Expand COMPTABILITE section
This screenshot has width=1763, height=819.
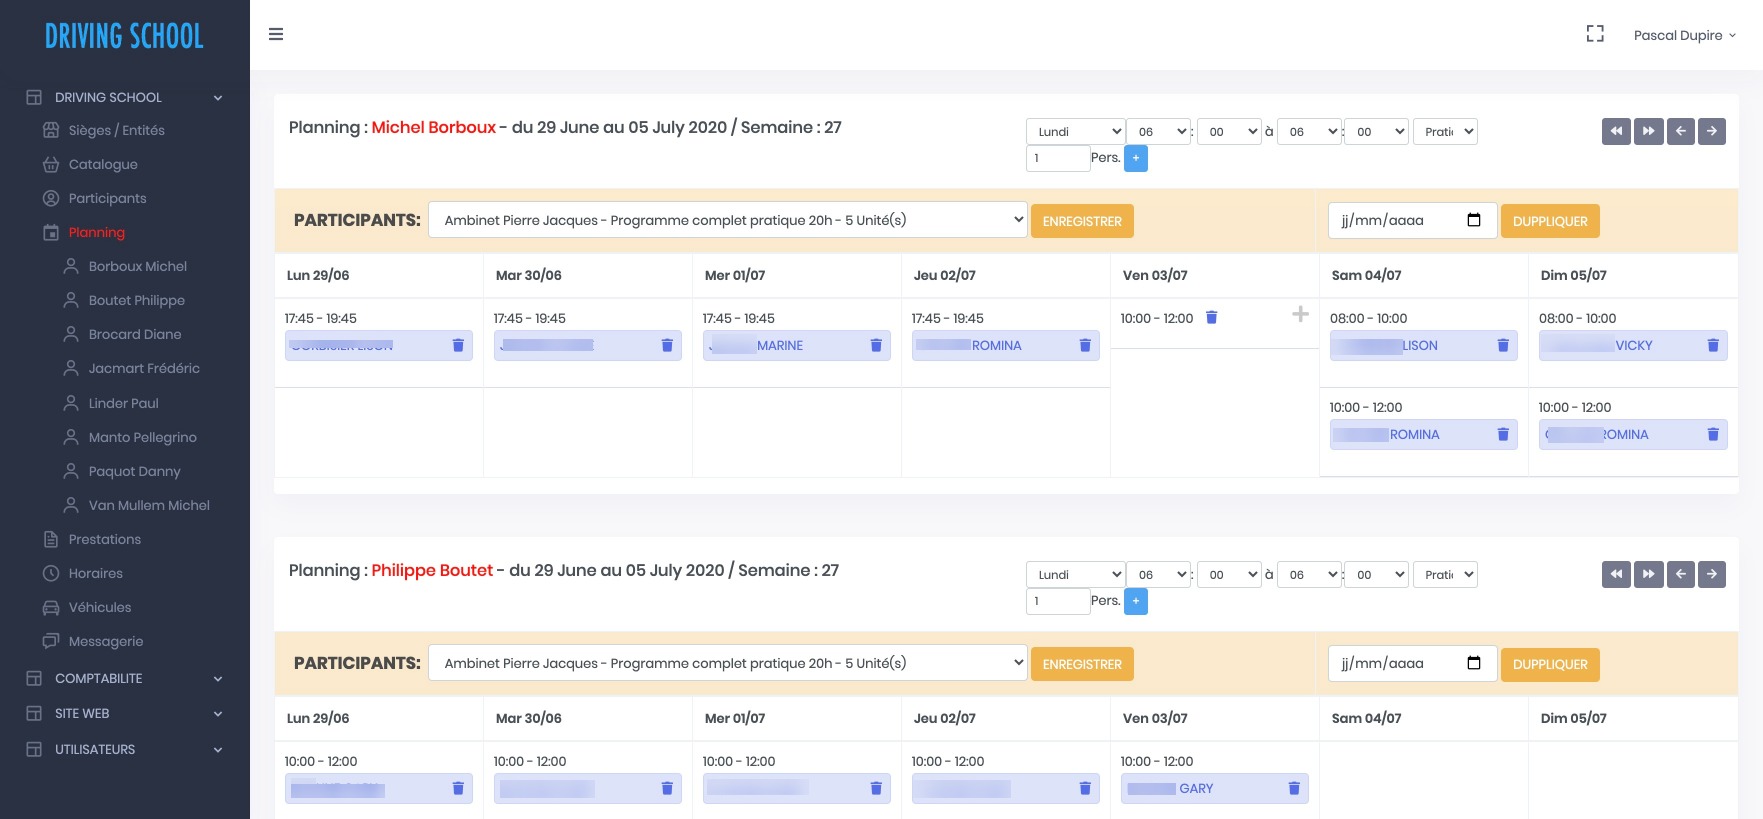tap(125, 678)
